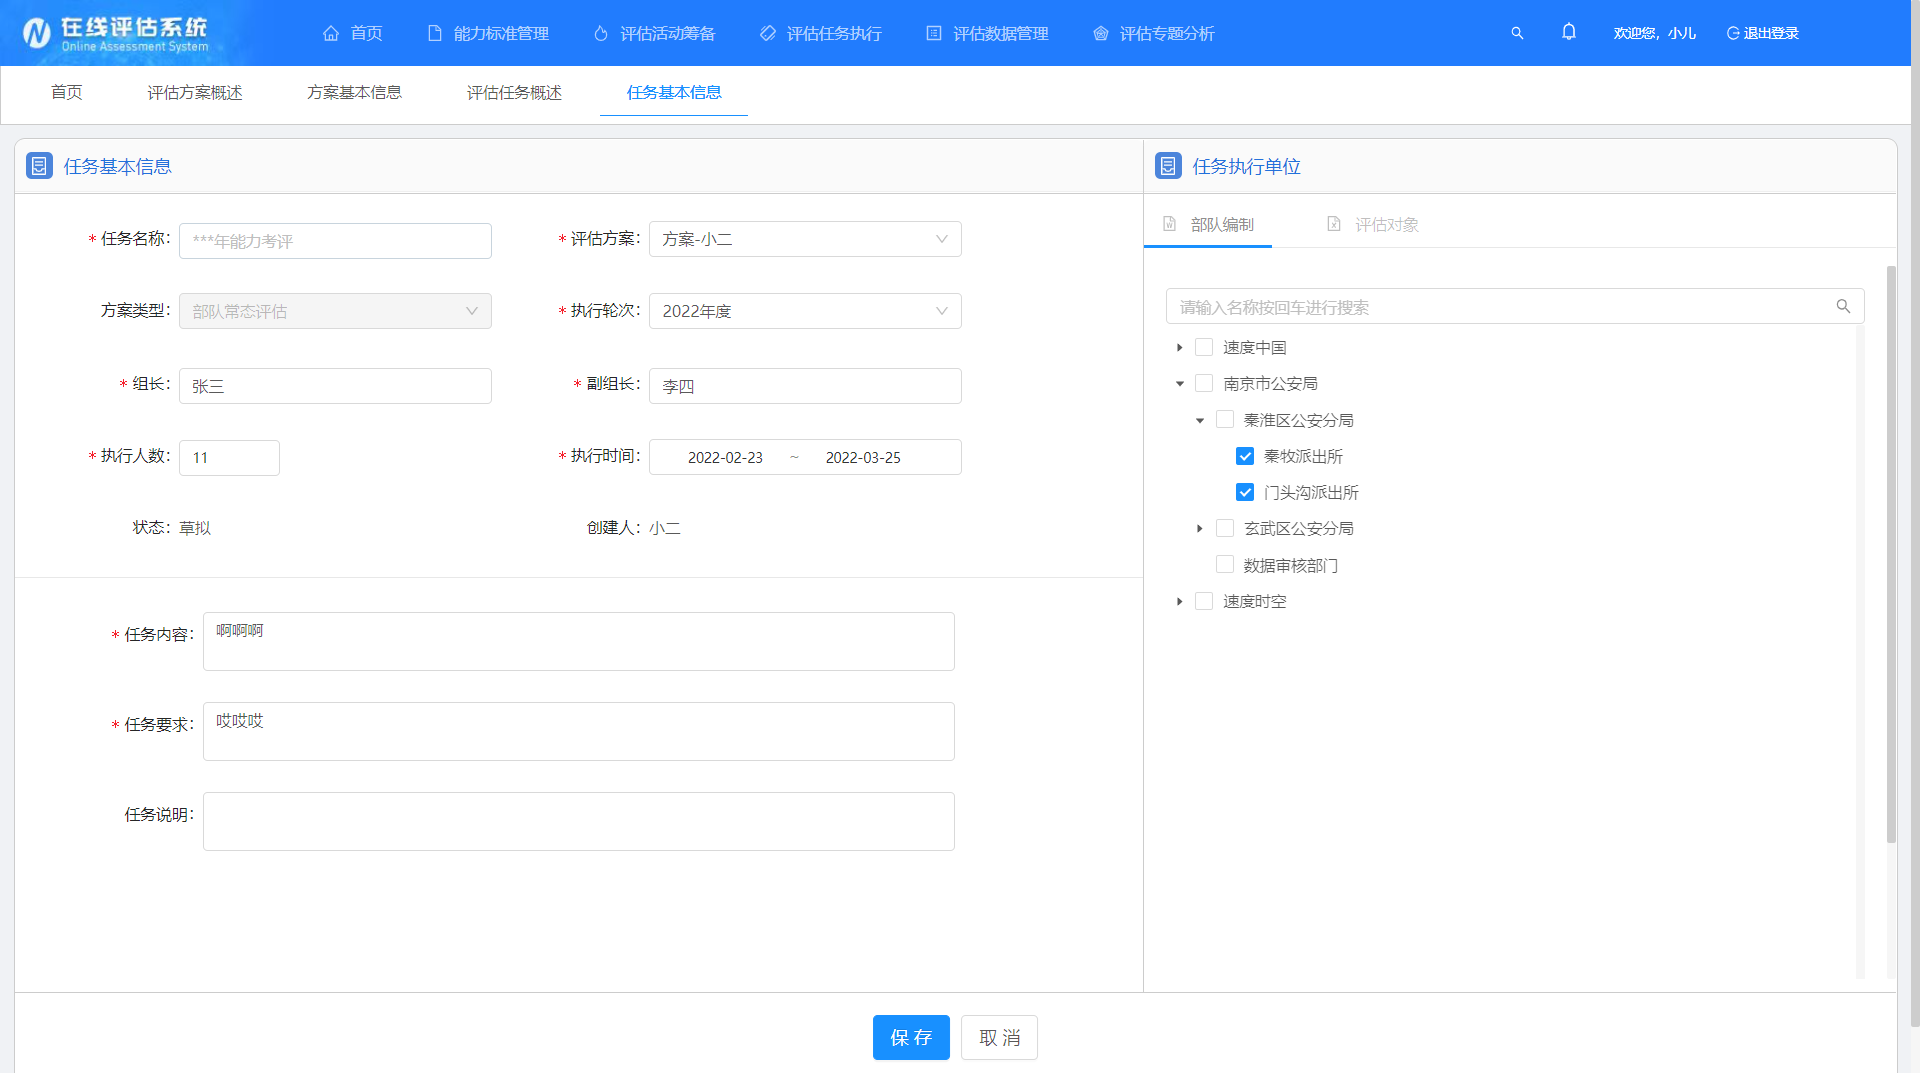
Task: Click the Online Assessment System logo
Action: pyautogui.click(x=115, y=33)
